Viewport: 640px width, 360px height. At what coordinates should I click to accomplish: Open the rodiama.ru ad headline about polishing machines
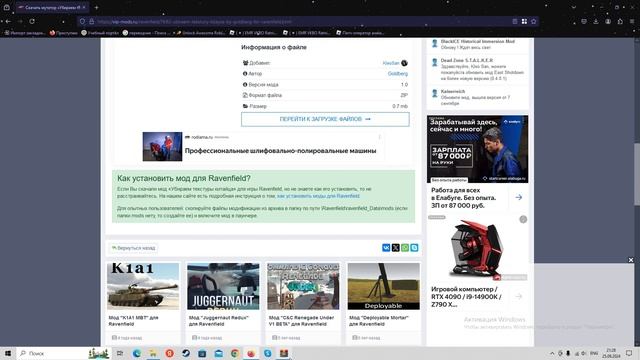coord(280,151)
